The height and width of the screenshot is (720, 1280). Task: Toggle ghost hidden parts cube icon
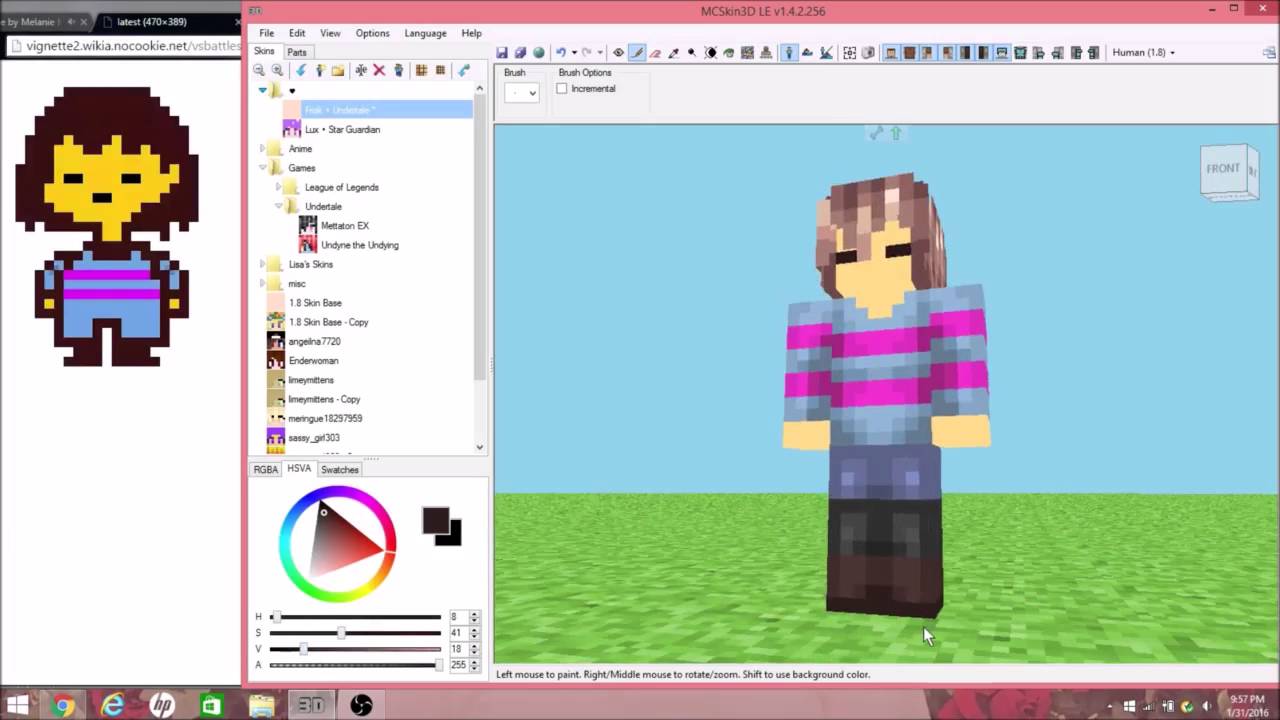point(867,52)
